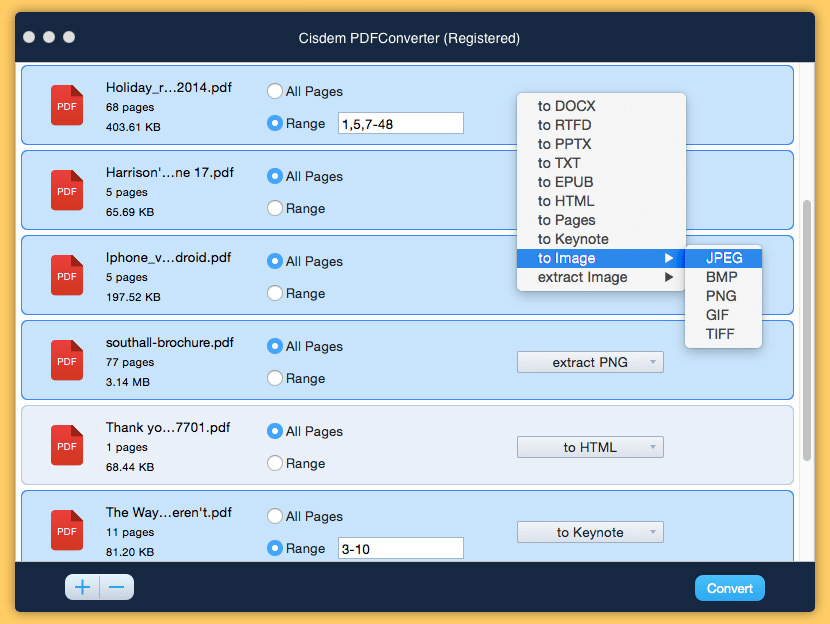The width and height of the screenshot is (830, 624).
Task: Click the minus icon to remove file
Action: pyautogui.click(x=116, y=588)
